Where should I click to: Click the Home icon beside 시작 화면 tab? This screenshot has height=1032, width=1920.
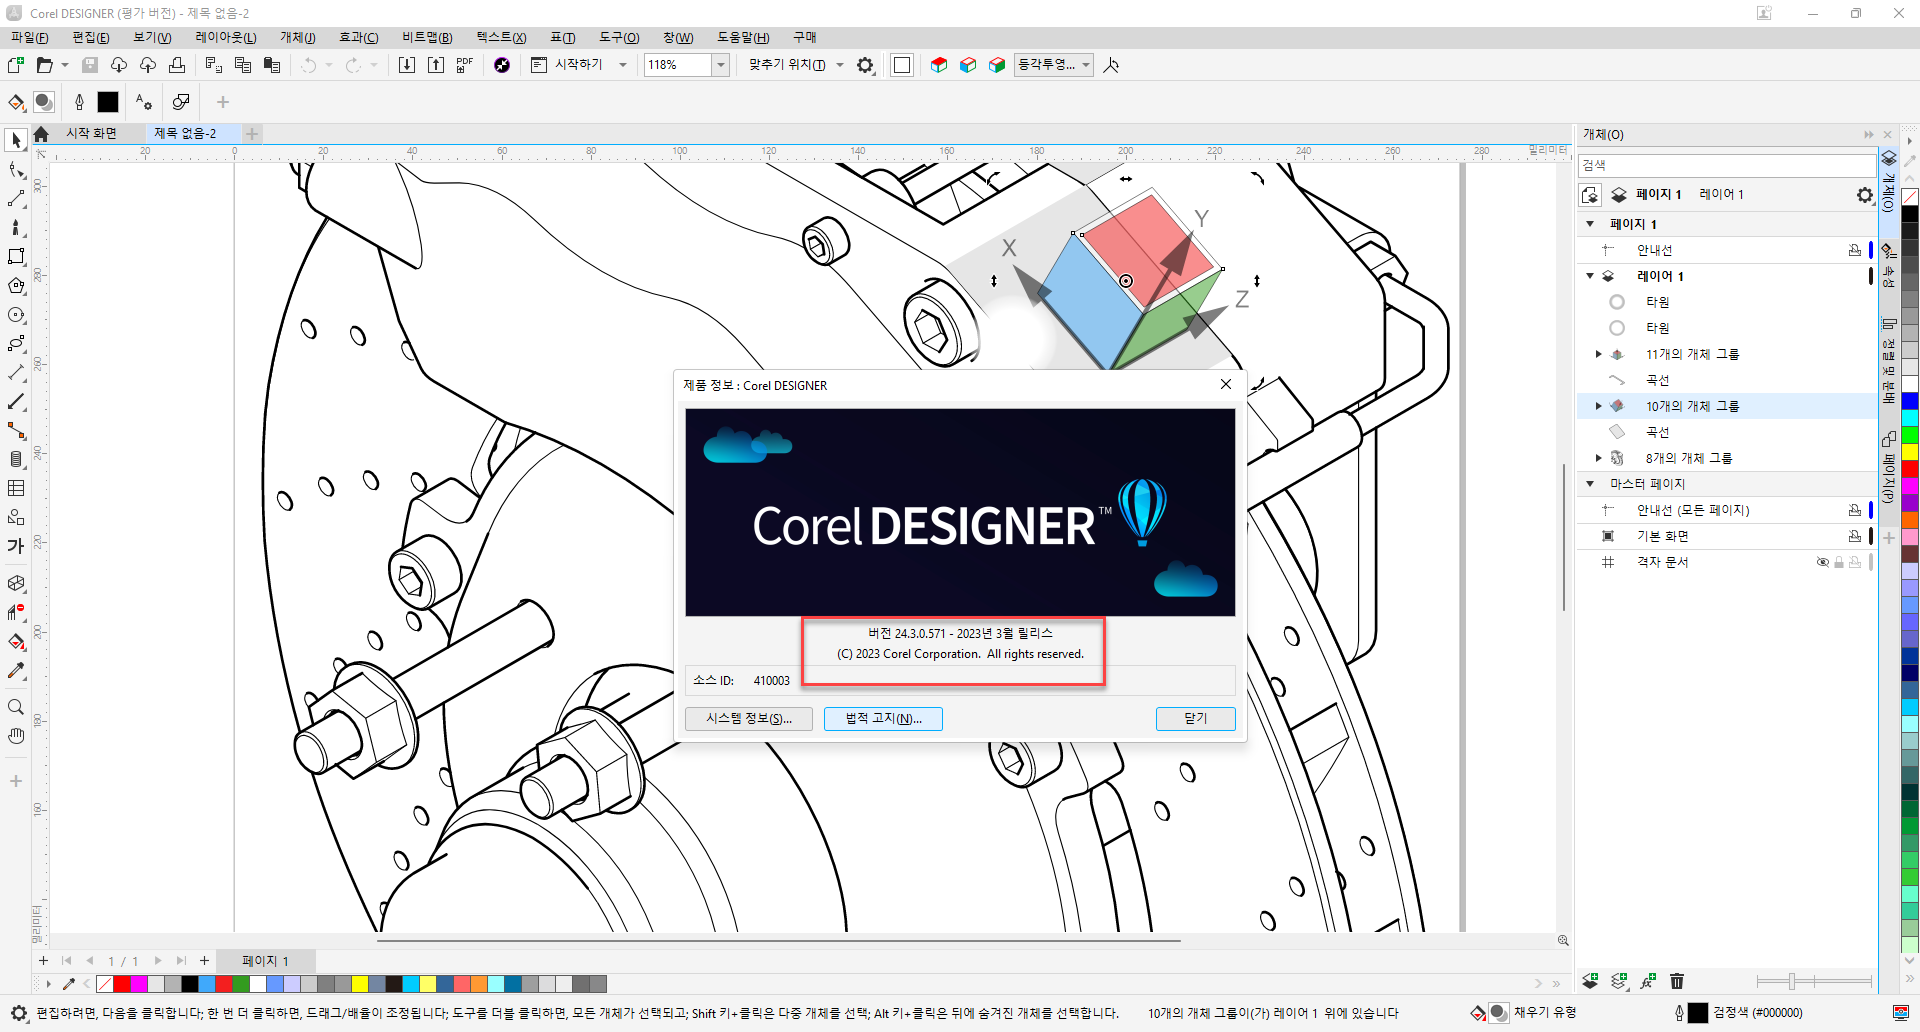pos(41,134)
